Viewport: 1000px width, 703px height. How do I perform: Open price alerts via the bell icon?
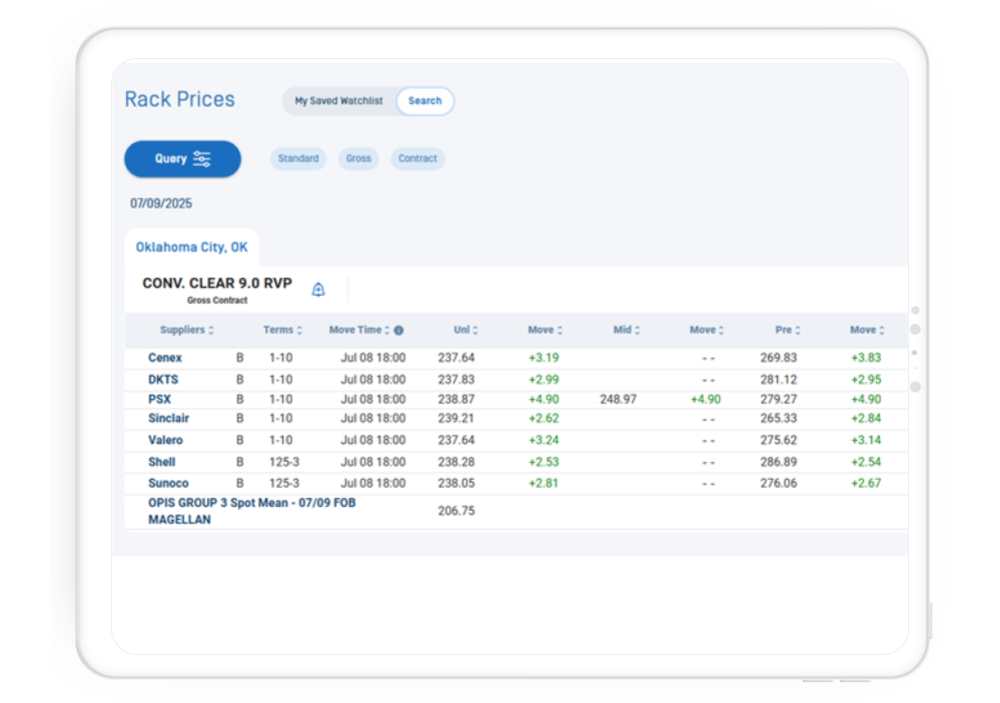pos(319,289)
